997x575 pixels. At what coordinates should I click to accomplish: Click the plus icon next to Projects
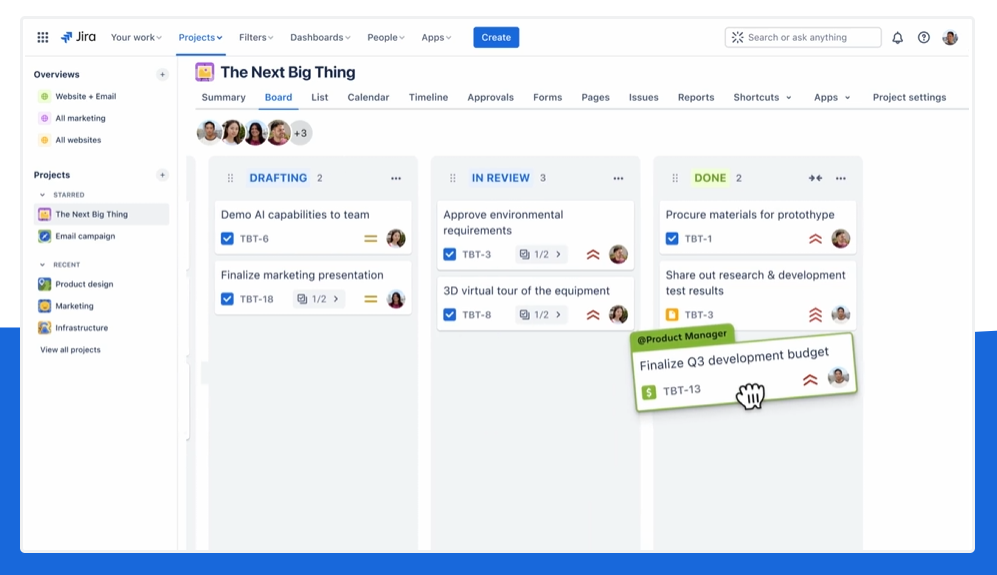click(162, 175)
